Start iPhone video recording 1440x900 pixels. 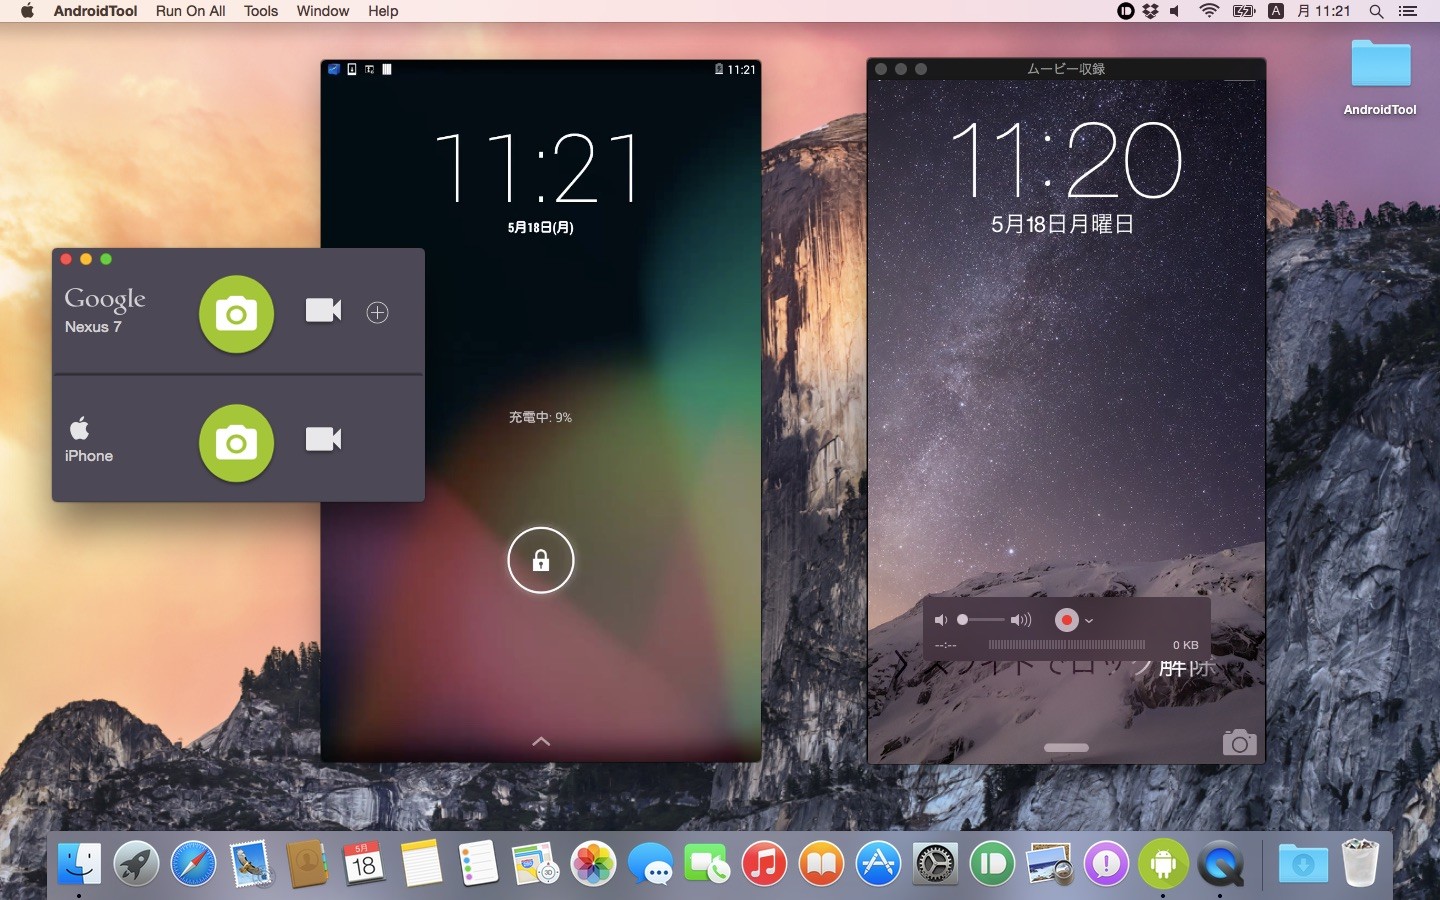323,439
